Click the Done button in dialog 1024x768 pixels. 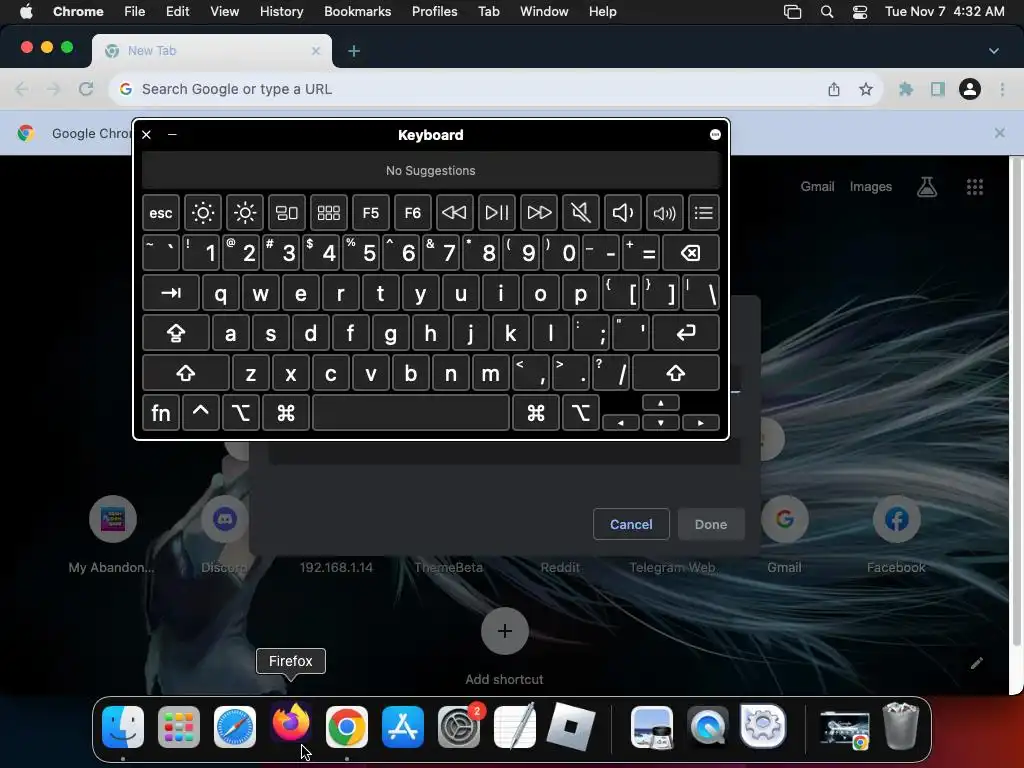pyautogui.click(x=711, y=524)
